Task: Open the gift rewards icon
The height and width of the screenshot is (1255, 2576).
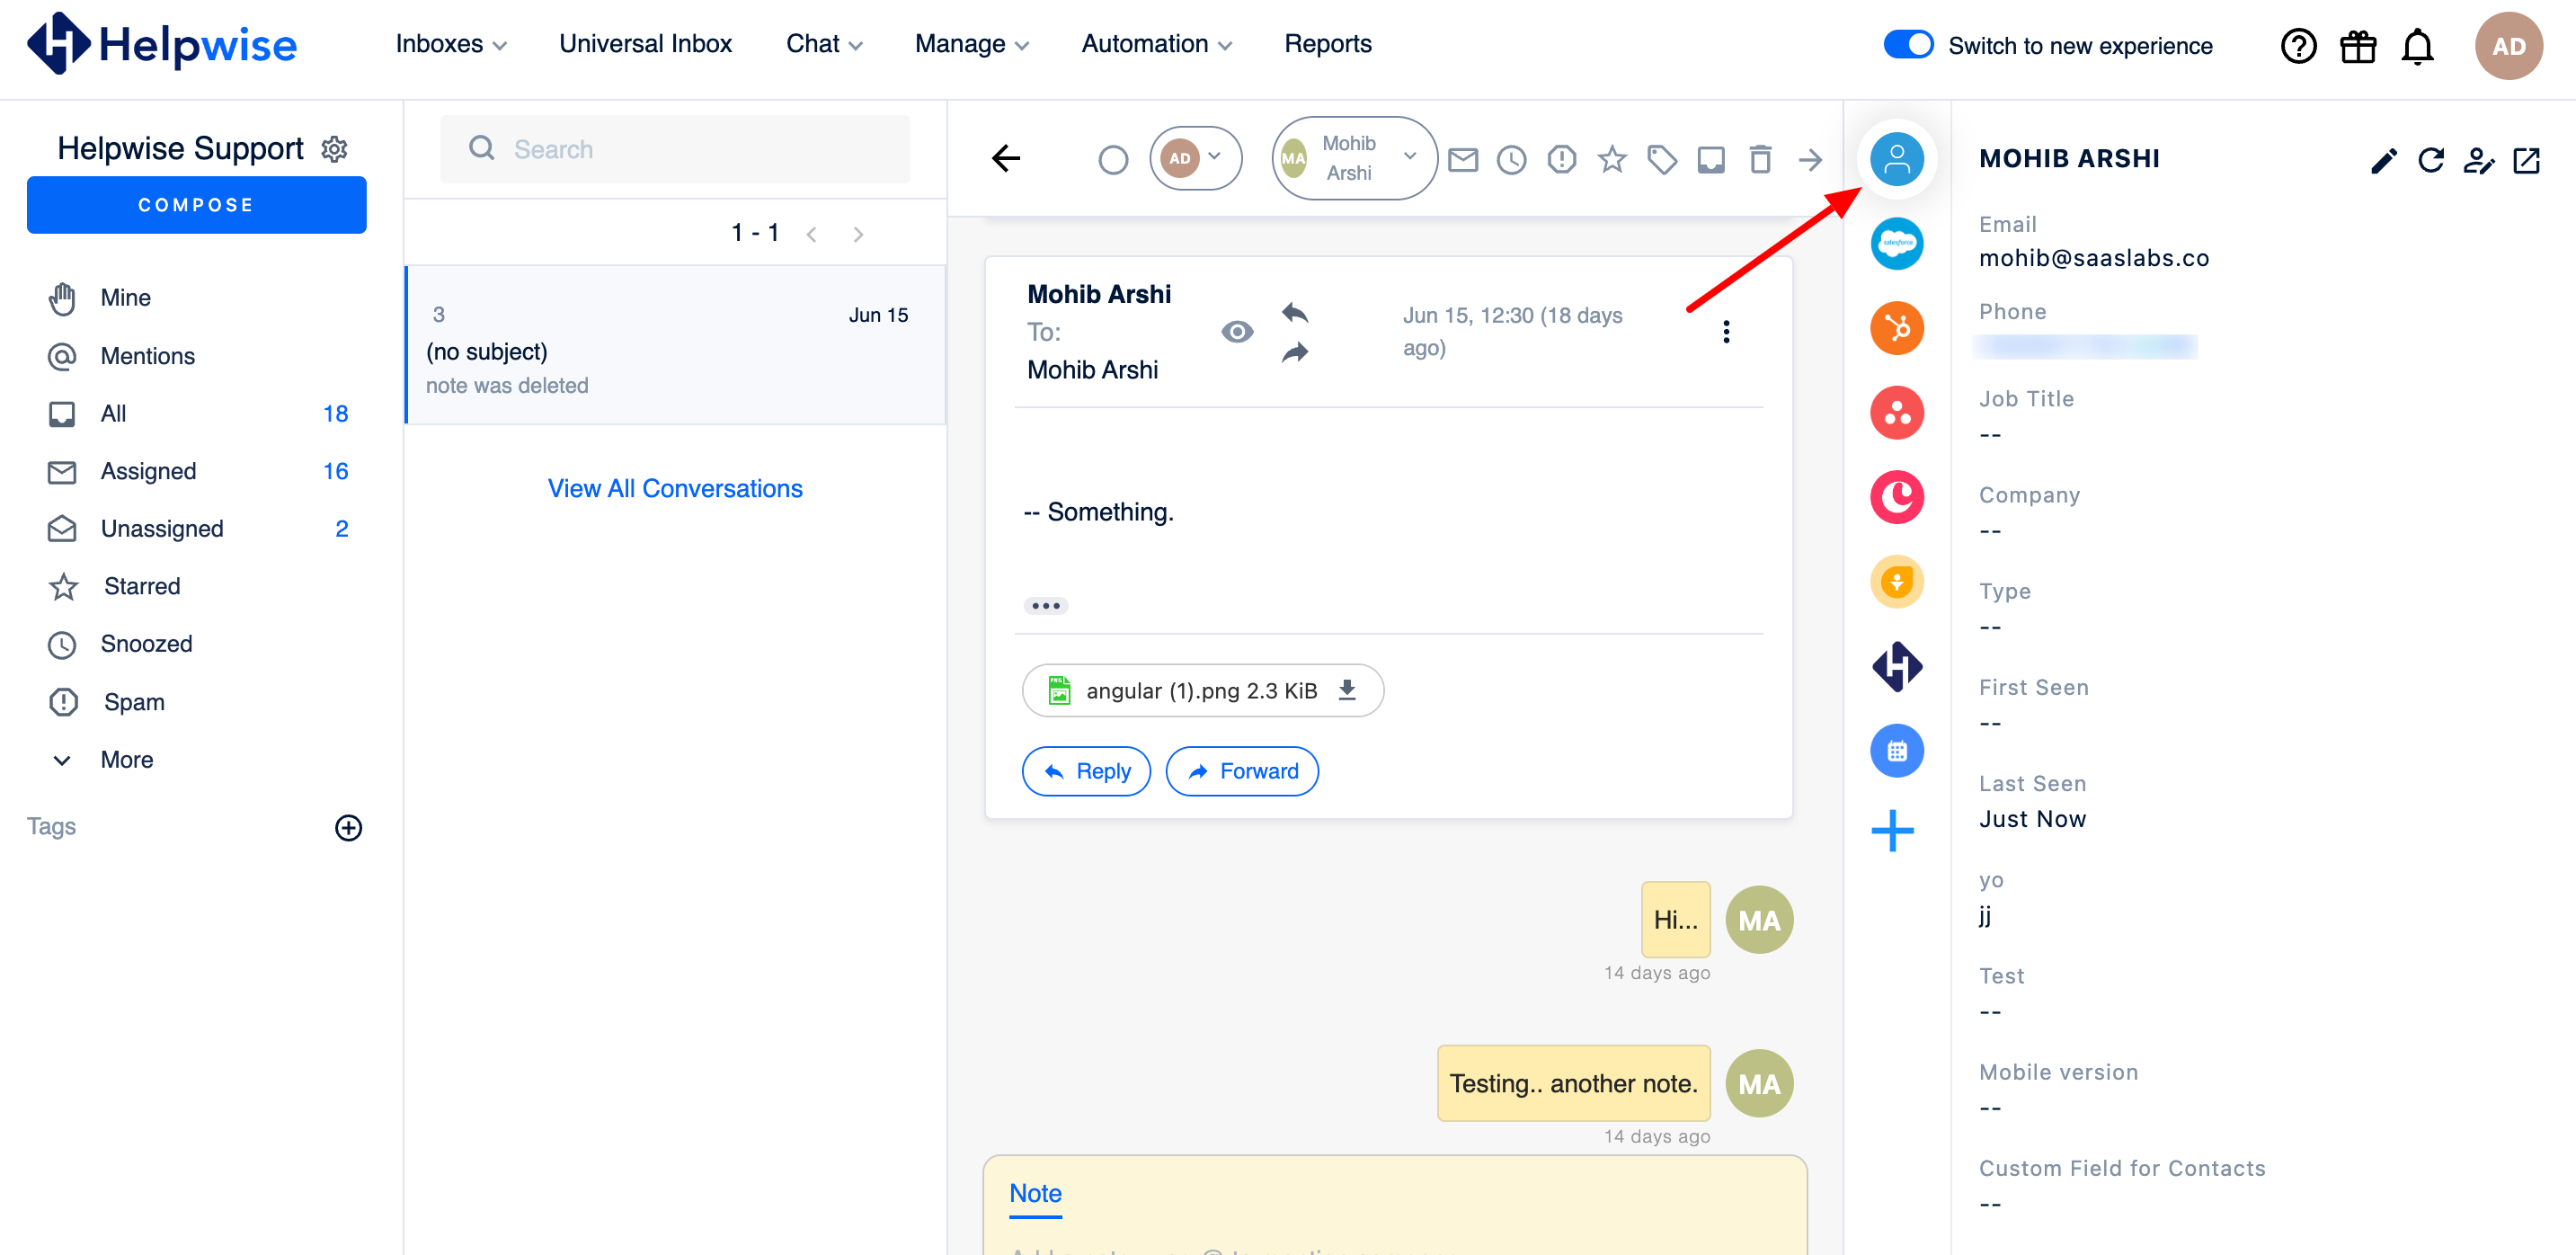Action: (x=2358, y=46)
